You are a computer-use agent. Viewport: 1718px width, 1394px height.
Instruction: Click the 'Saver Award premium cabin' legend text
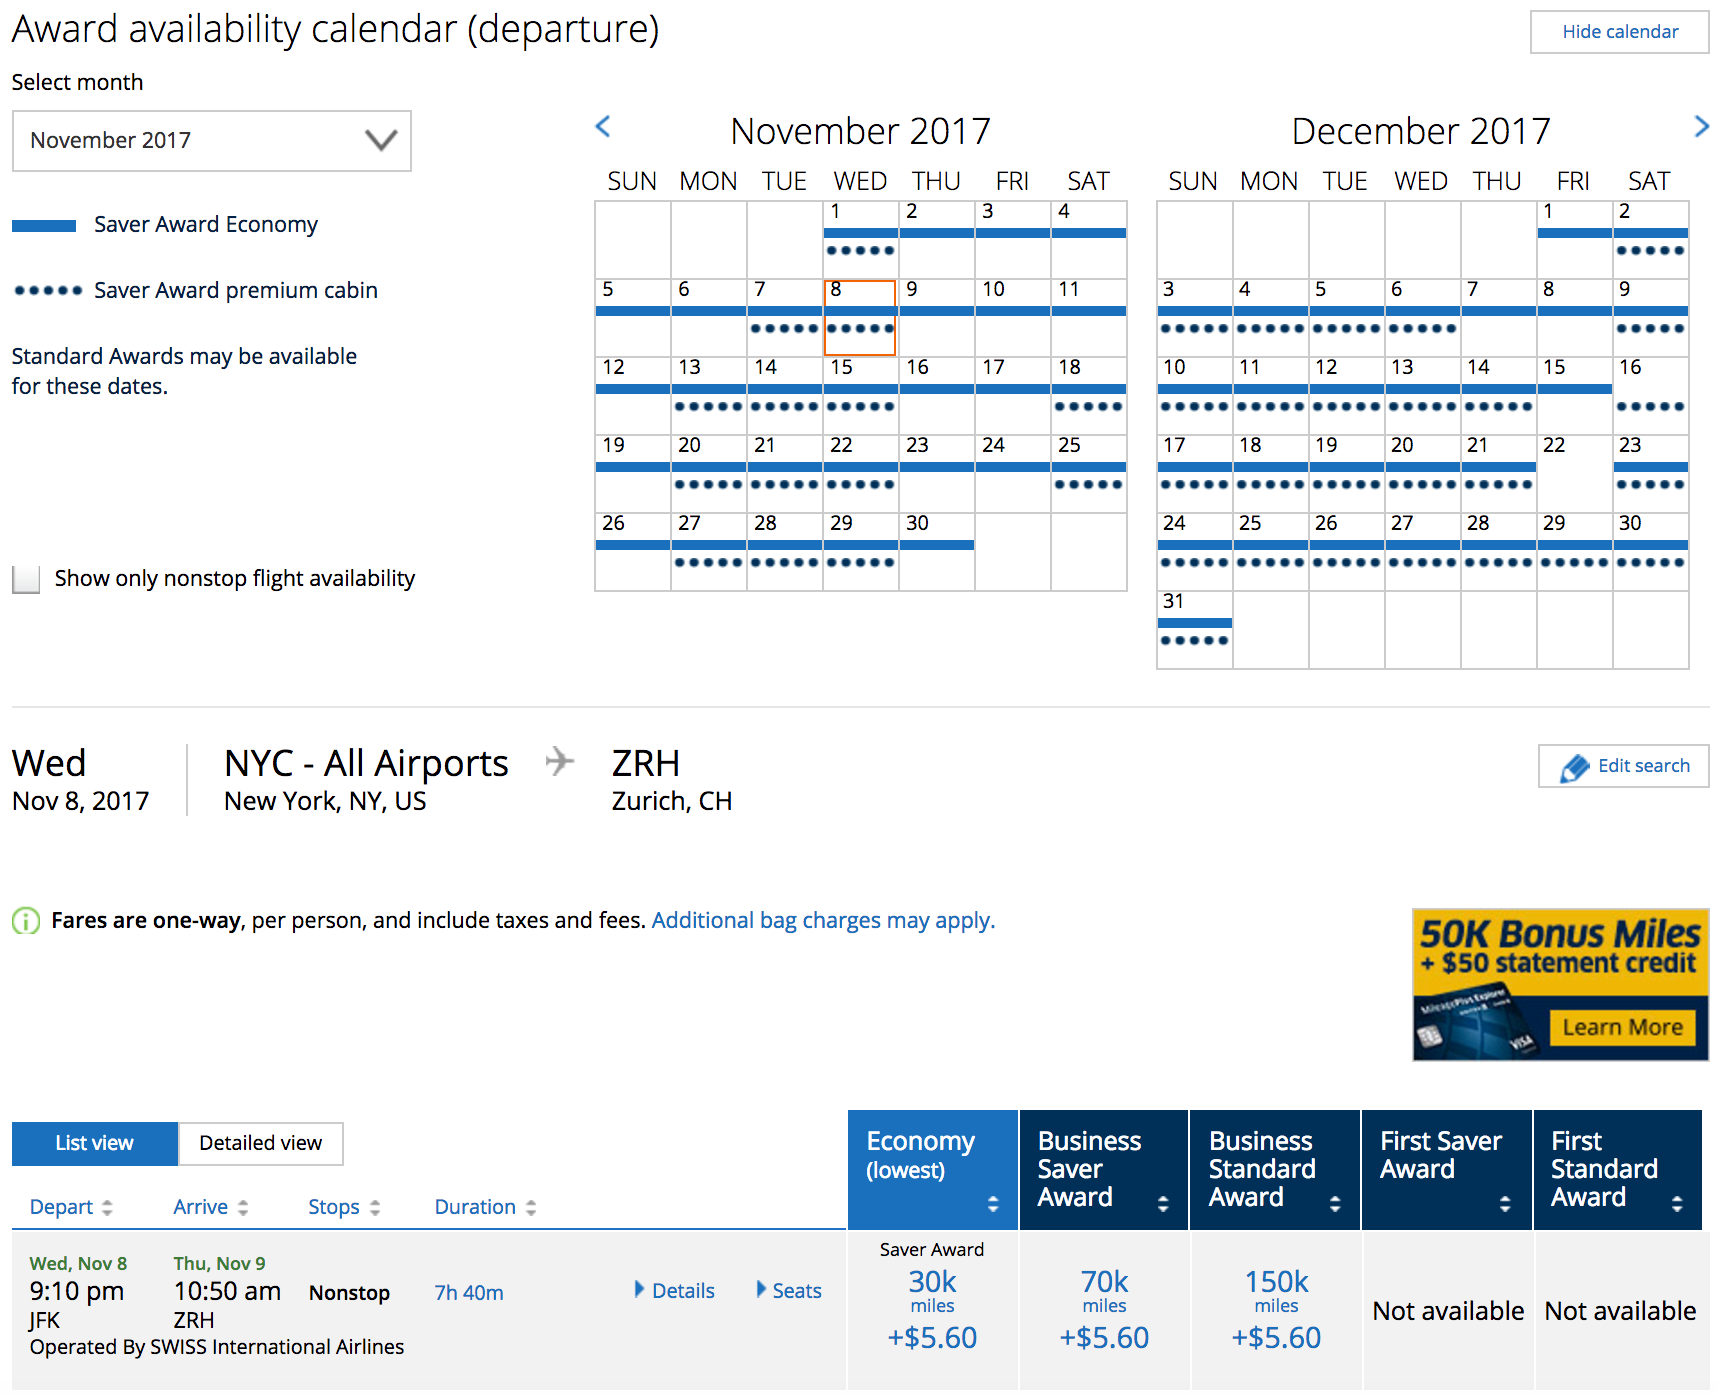tap(236, 291)
